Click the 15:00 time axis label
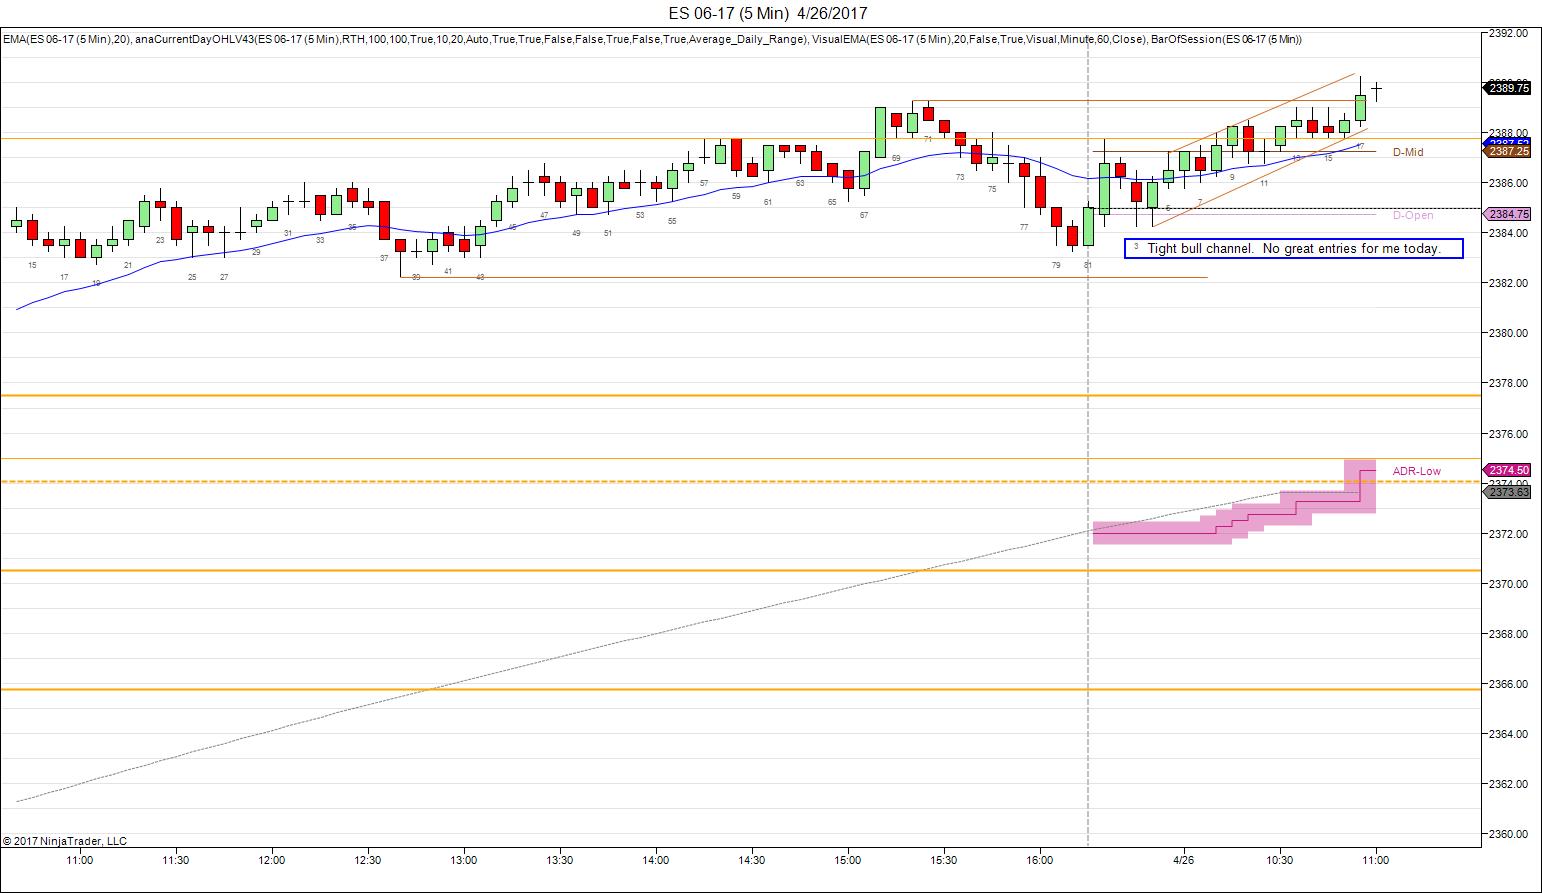 tap(847, 860)
